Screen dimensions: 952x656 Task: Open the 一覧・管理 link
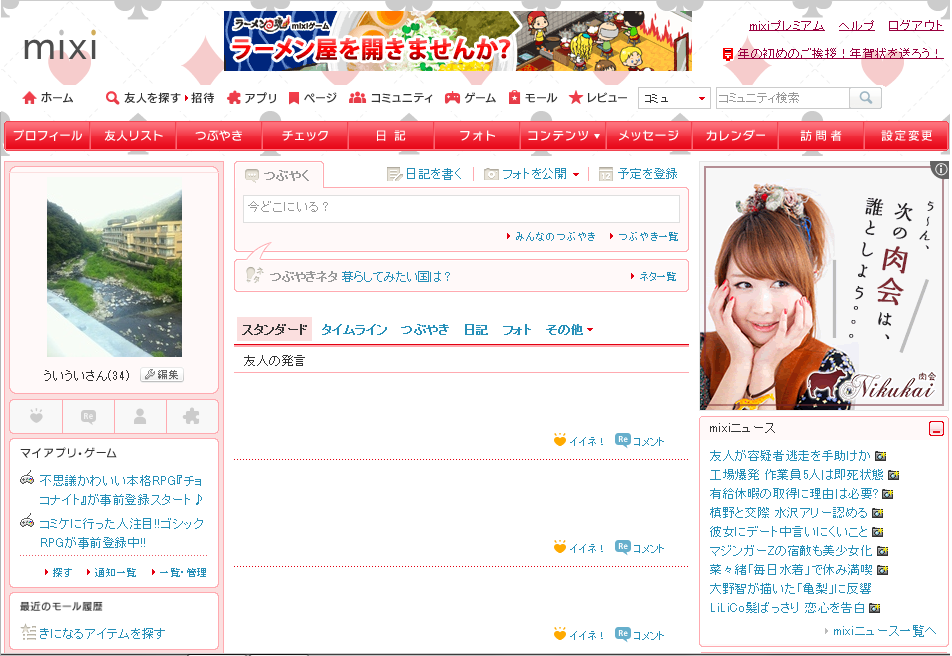click(x=183, y=572)
